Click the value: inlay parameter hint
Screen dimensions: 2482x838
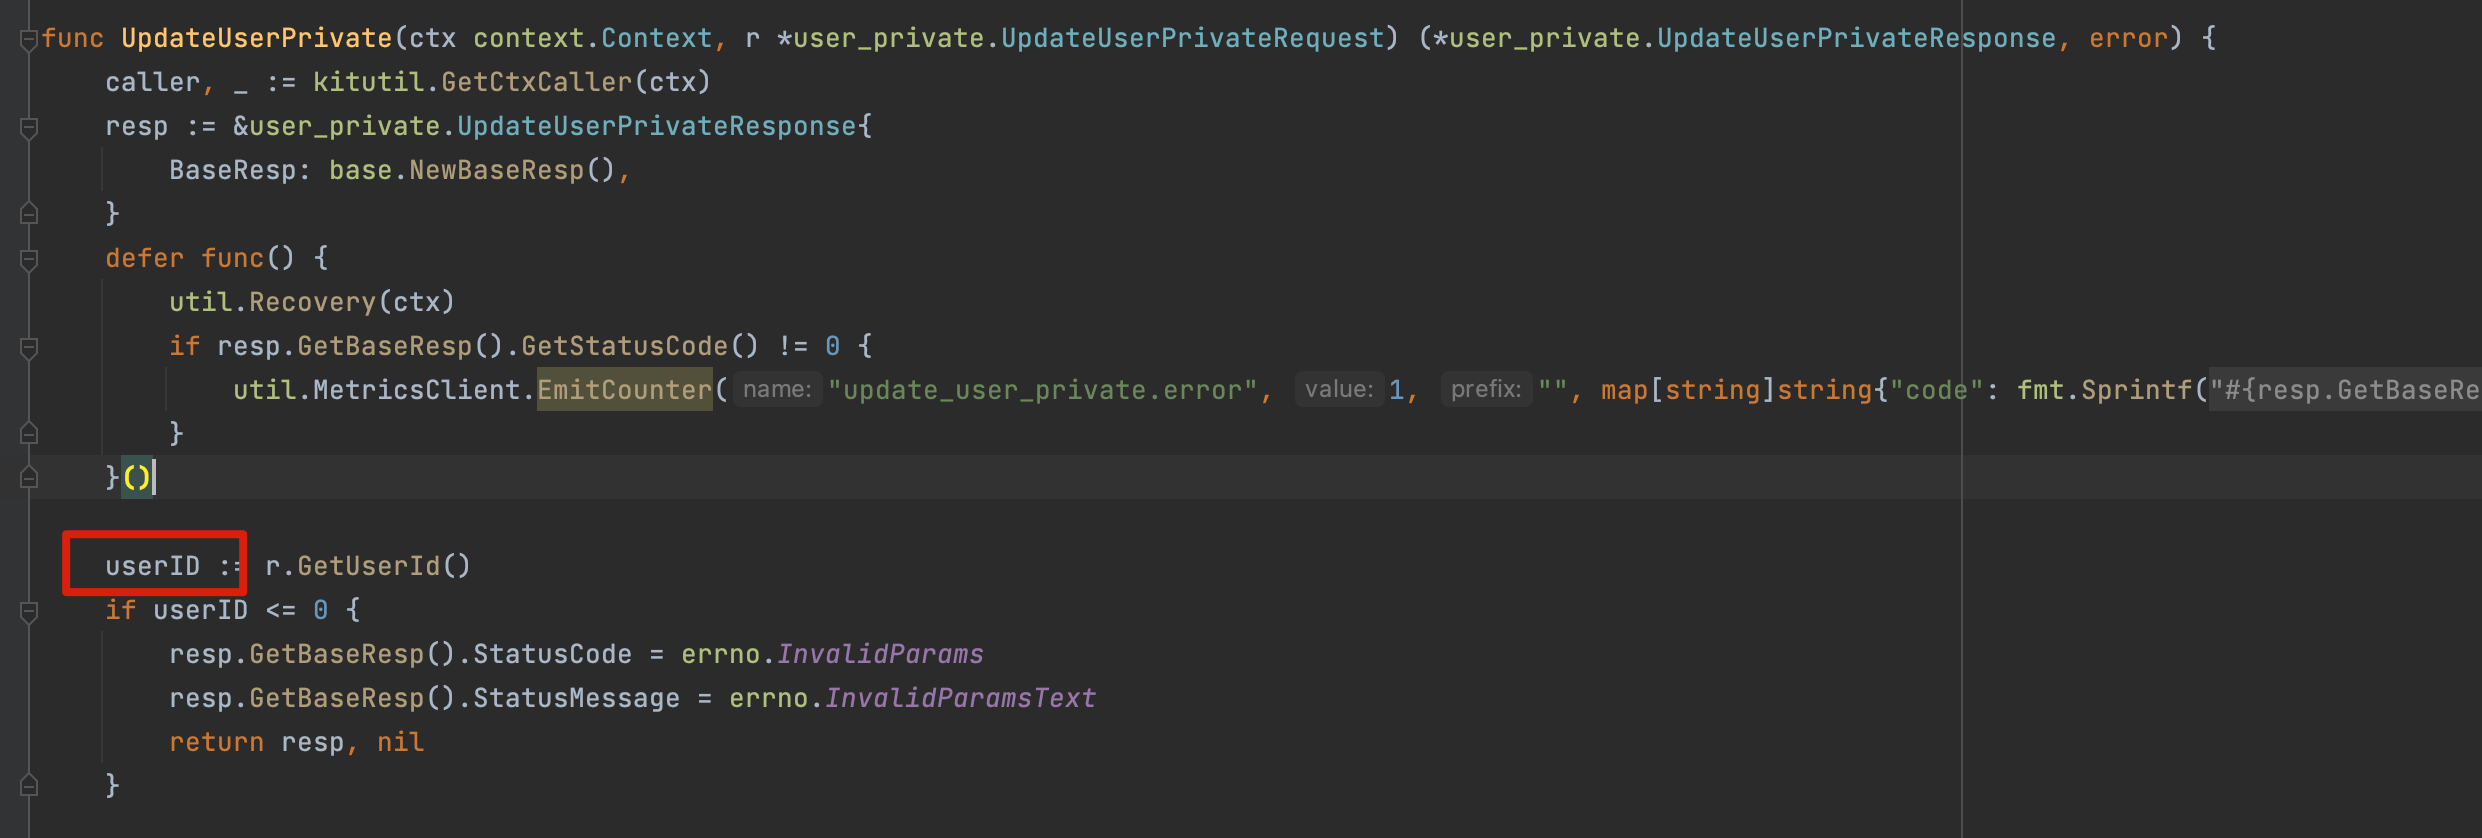1339,389
